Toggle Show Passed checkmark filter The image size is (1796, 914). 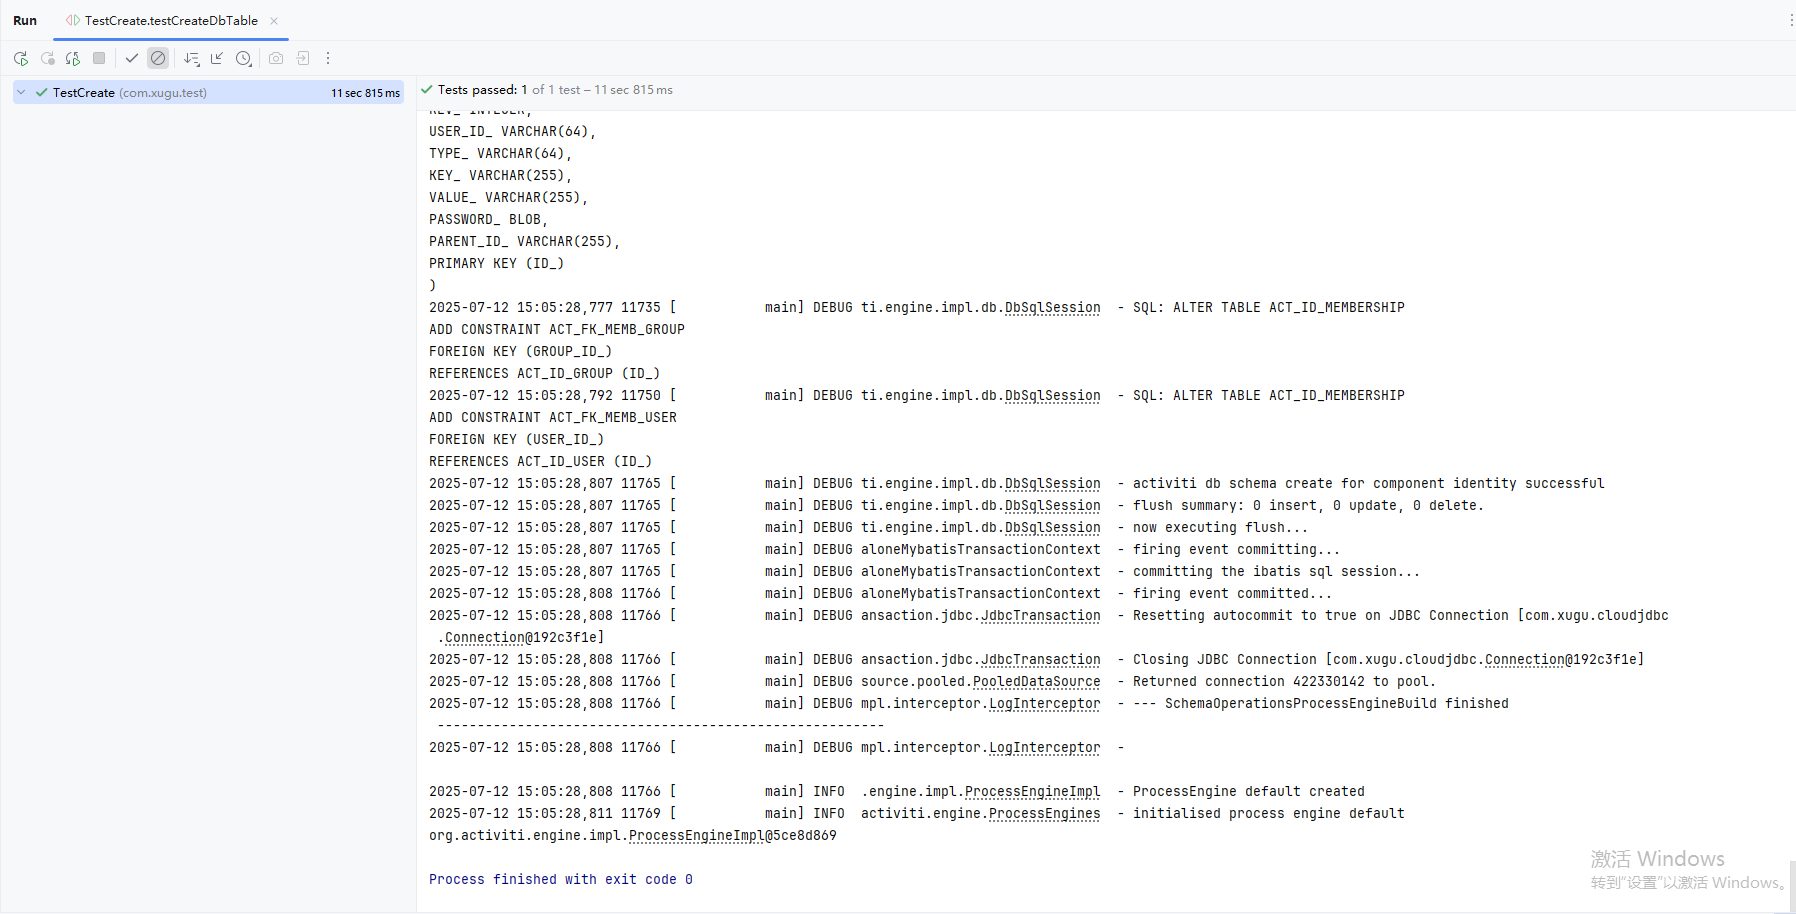132,59
